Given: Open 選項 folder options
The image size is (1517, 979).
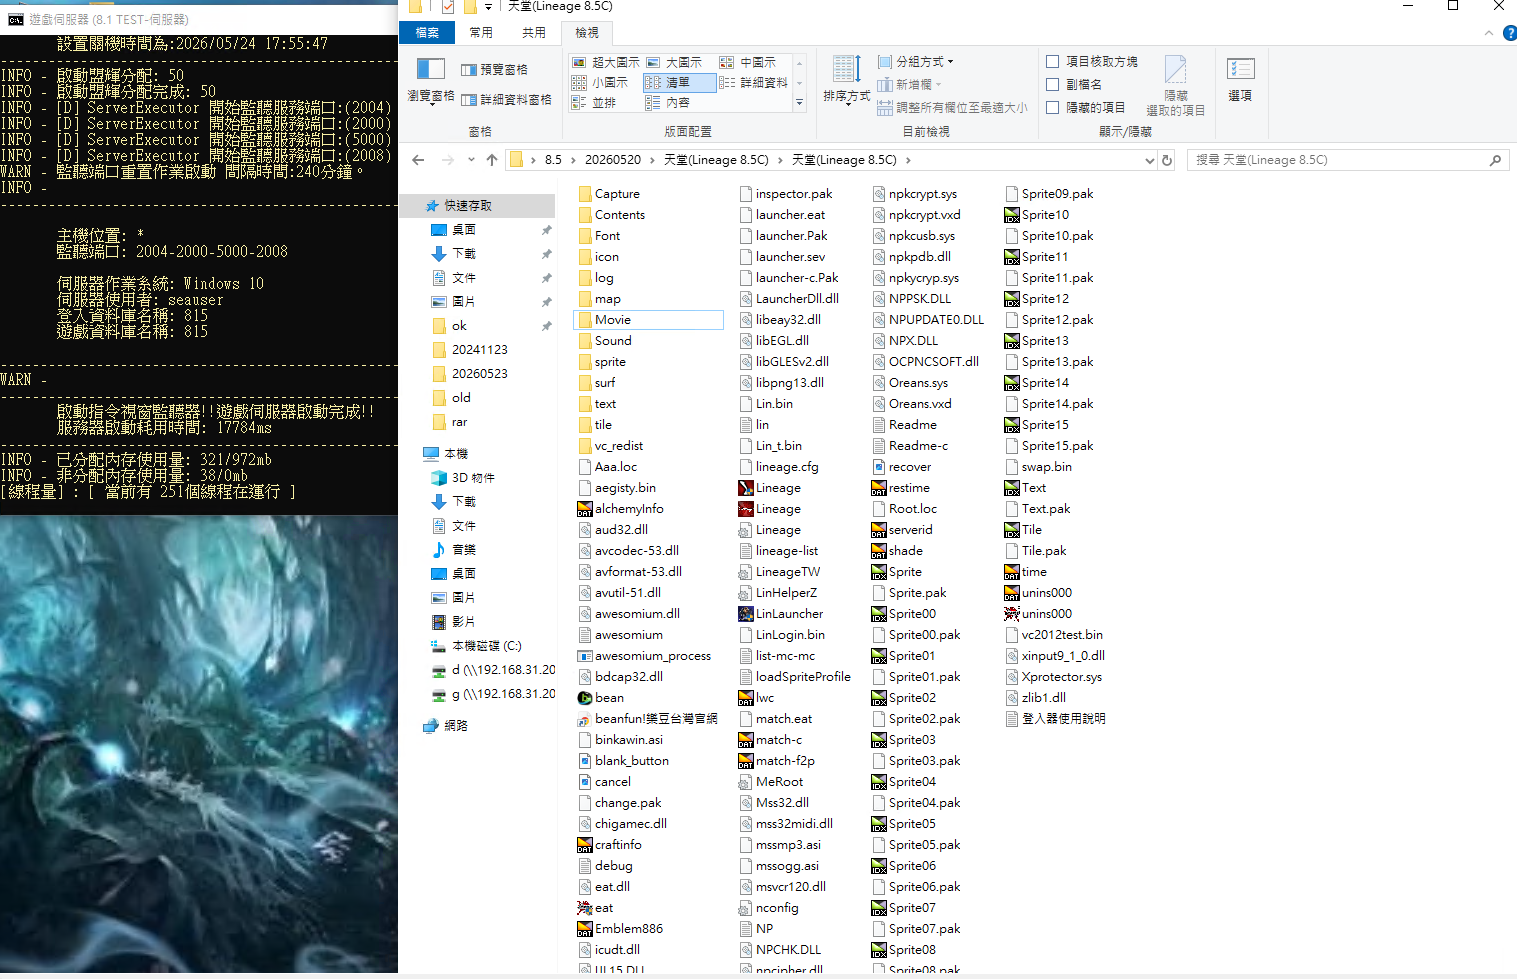Looking at the screenshot, I should click(1240, 80).
